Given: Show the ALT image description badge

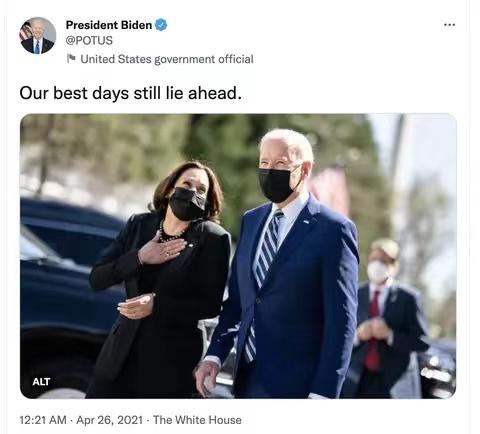Looking at the screenshot, I should pyautogui.click(x=41, y=382).
